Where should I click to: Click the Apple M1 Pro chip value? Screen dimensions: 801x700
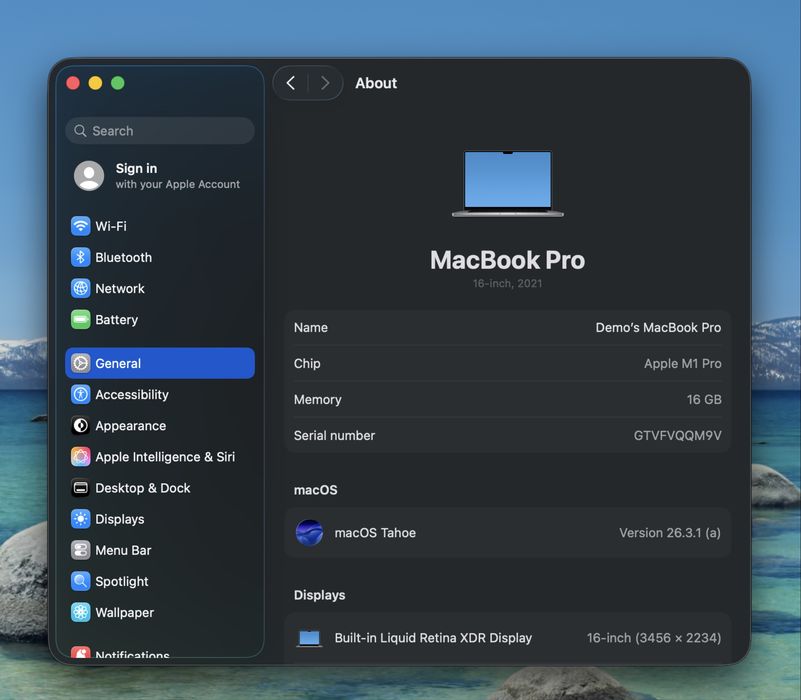(682, 364)
